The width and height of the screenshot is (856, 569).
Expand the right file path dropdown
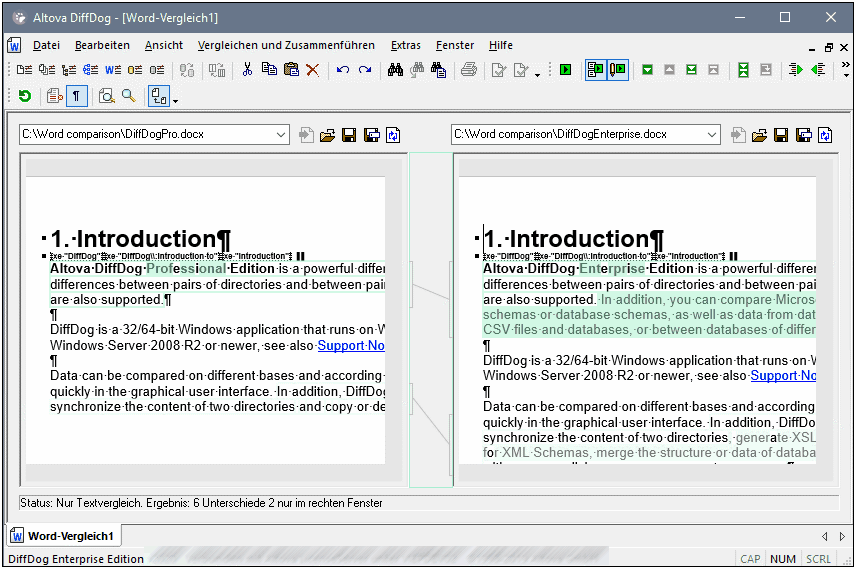(x=711, y=135)
